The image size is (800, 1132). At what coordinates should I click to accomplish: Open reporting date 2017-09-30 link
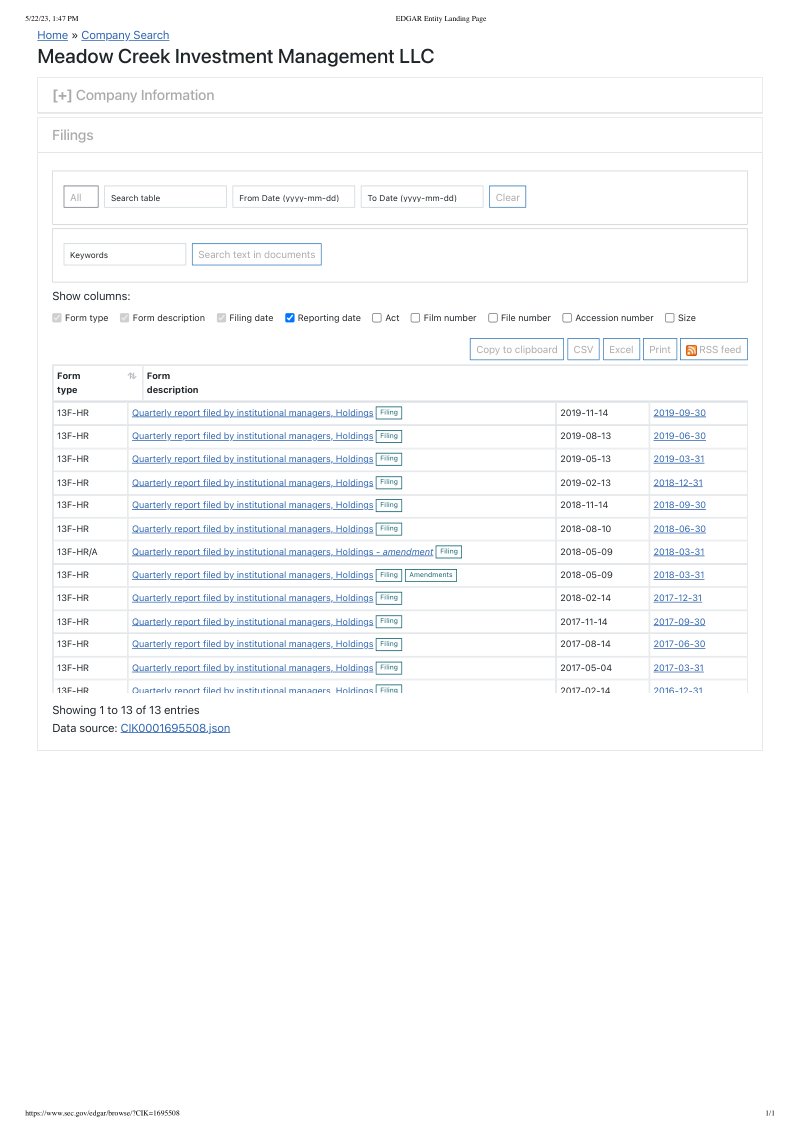pos(679,622)
